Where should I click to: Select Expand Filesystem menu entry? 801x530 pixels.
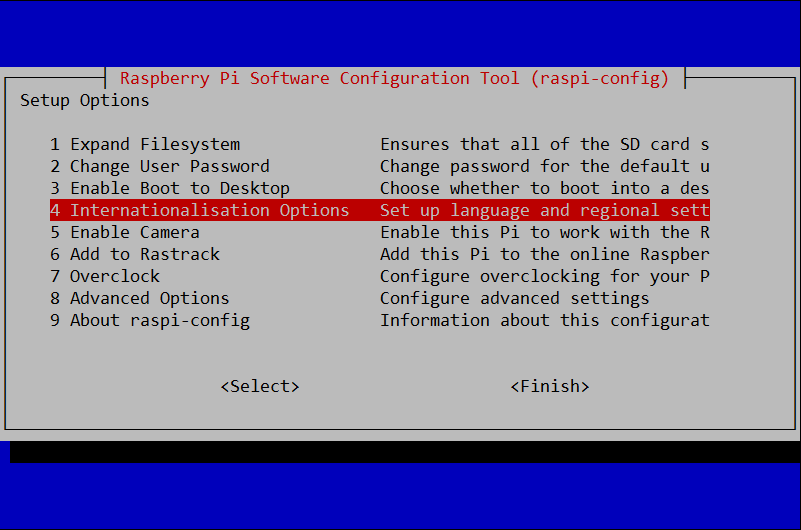pyautogui.click(x=145, y=144)
